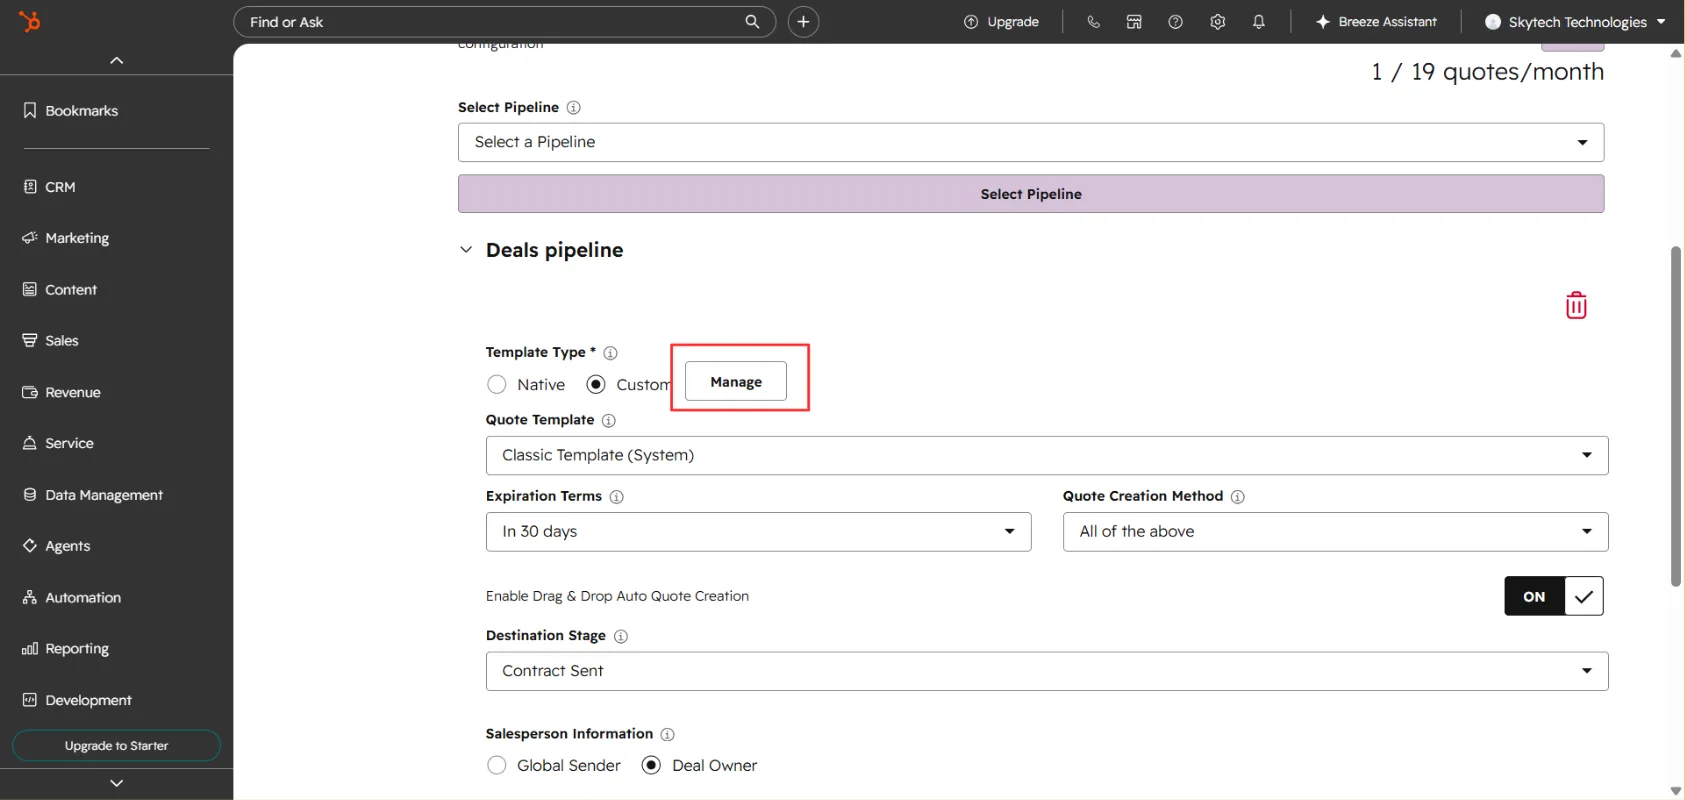Click the Upgrade arrow icon
The height and width of the screenshot is (800, 1685).
point(970,22)
